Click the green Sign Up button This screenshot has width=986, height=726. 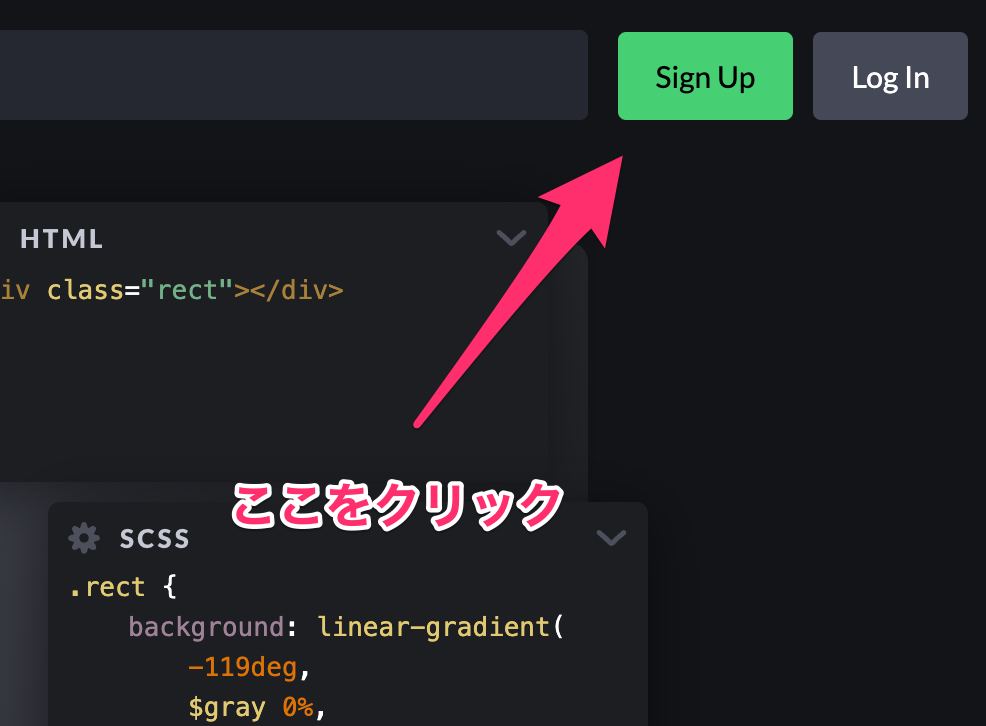click(x=705, y=76)
